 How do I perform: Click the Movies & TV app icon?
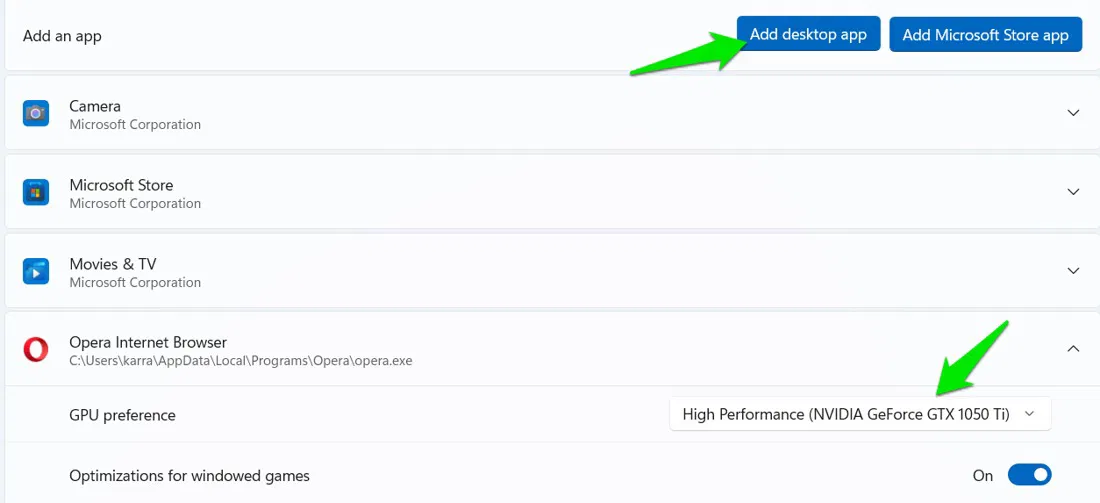click(36, 271)
